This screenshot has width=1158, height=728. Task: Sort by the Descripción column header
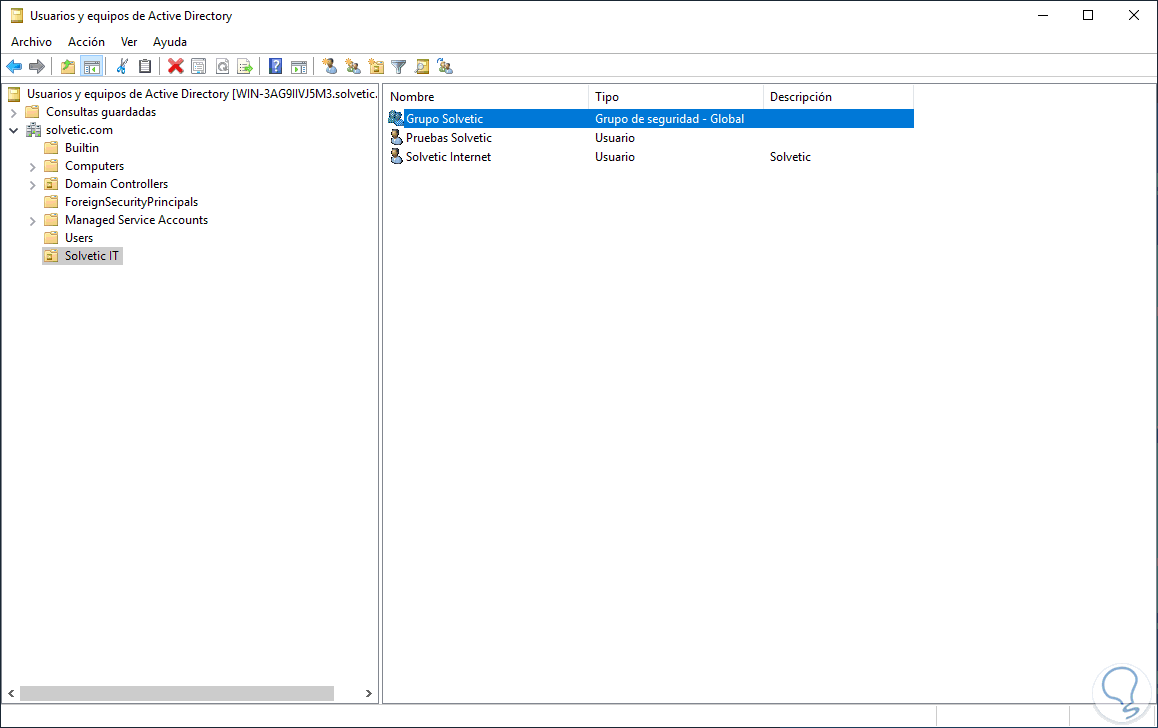(x=838, y=97)
